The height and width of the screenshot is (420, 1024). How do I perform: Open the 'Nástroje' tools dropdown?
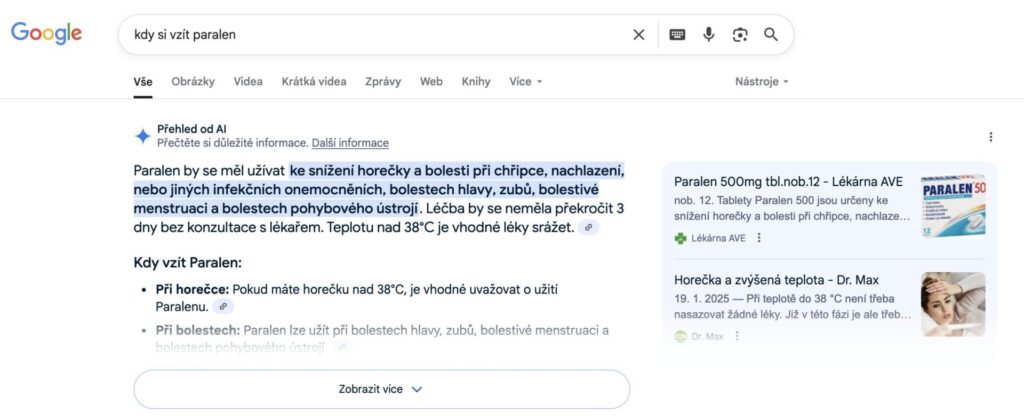[x=761, y=82]
